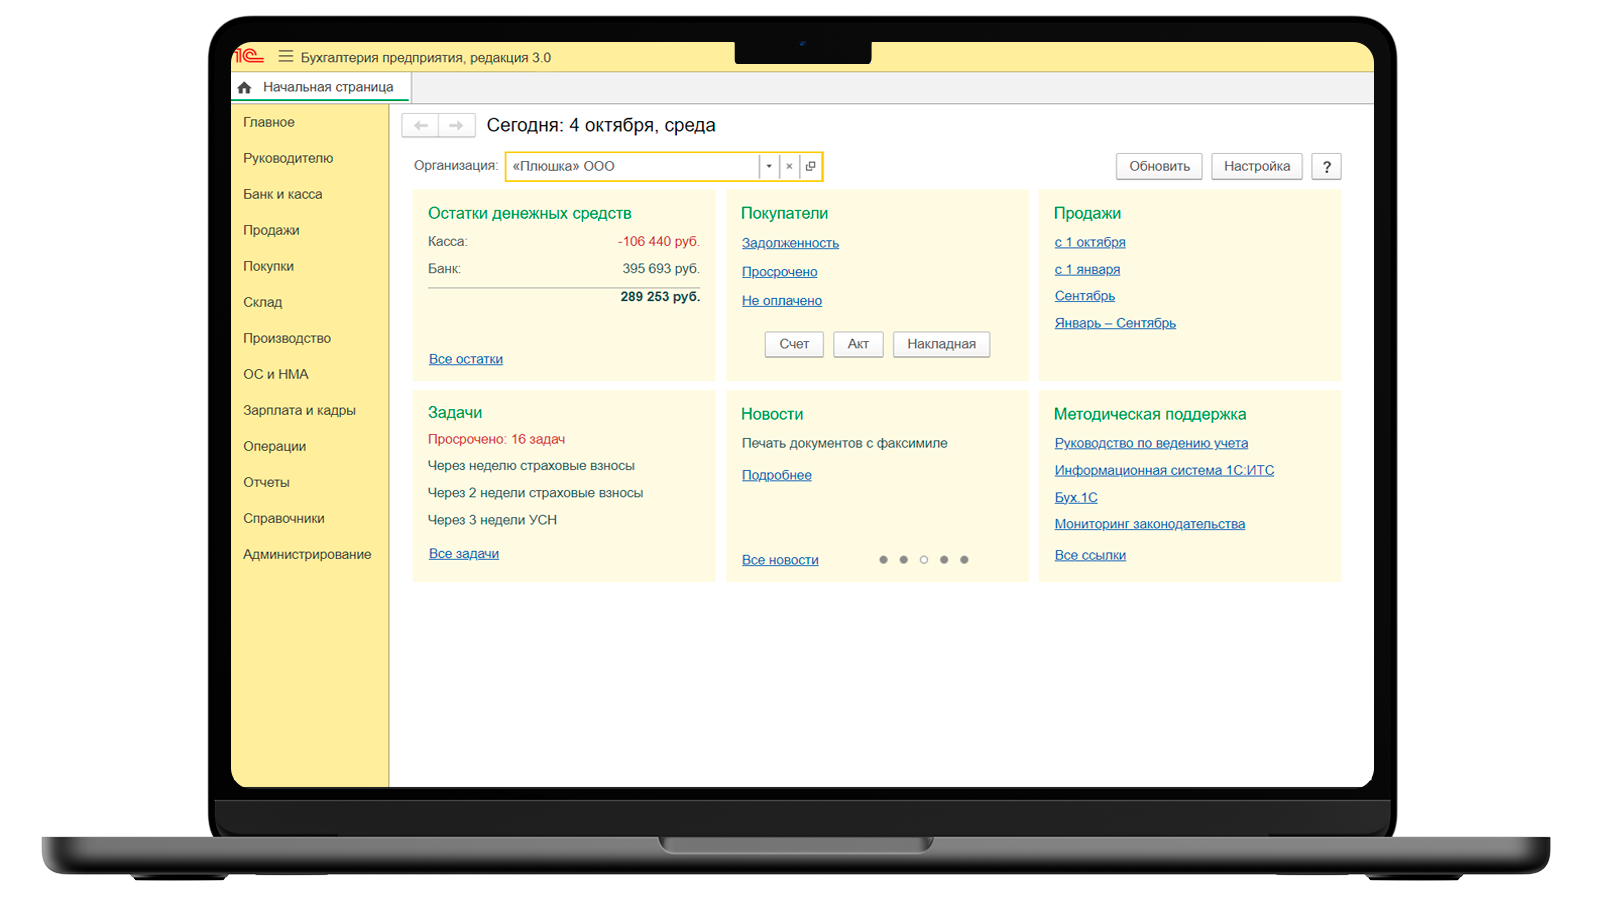Create a Накладная for buyers
Image resolution: width=1600 pixels, height=900 pixels.
click(x=941, y=344)
